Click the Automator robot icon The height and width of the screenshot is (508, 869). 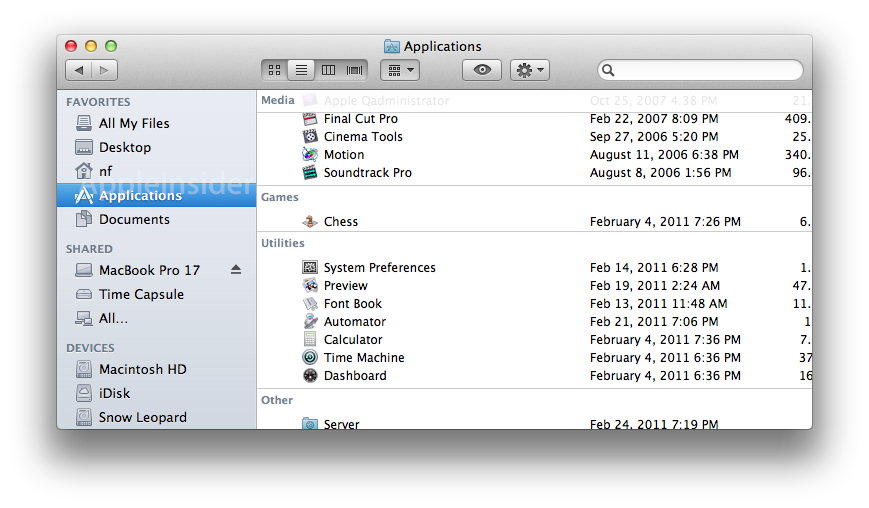coord(310,321)
